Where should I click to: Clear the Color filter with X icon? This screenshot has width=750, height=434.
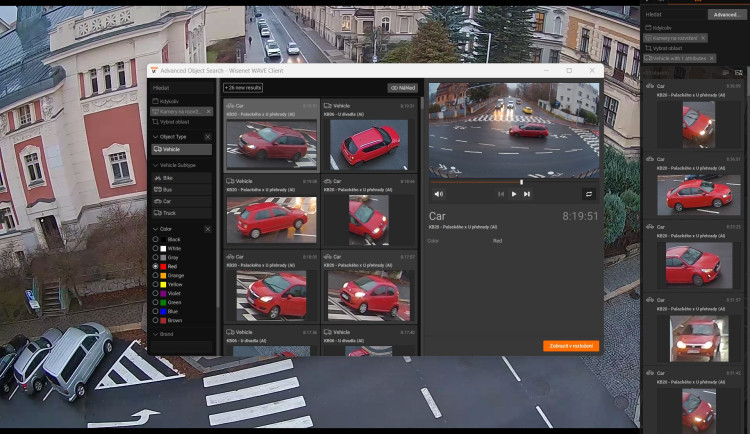(x=208, y=229)
